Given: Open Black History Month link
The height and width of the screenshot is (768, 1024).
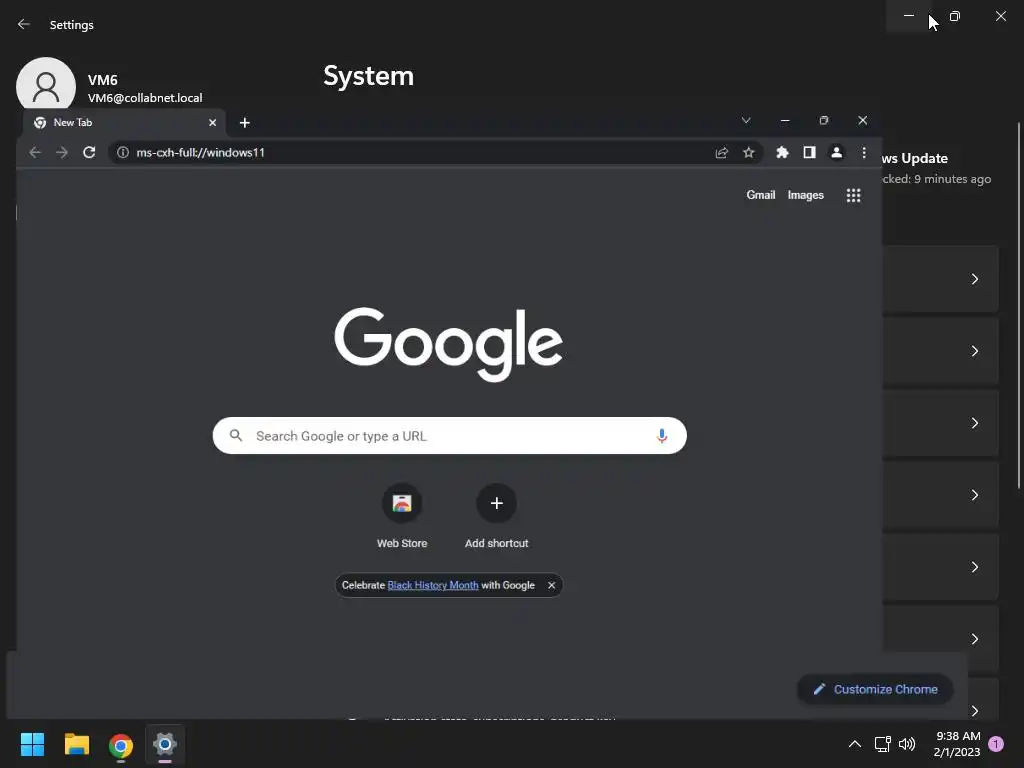Looking at the screenshot, I should coord(433,585).
